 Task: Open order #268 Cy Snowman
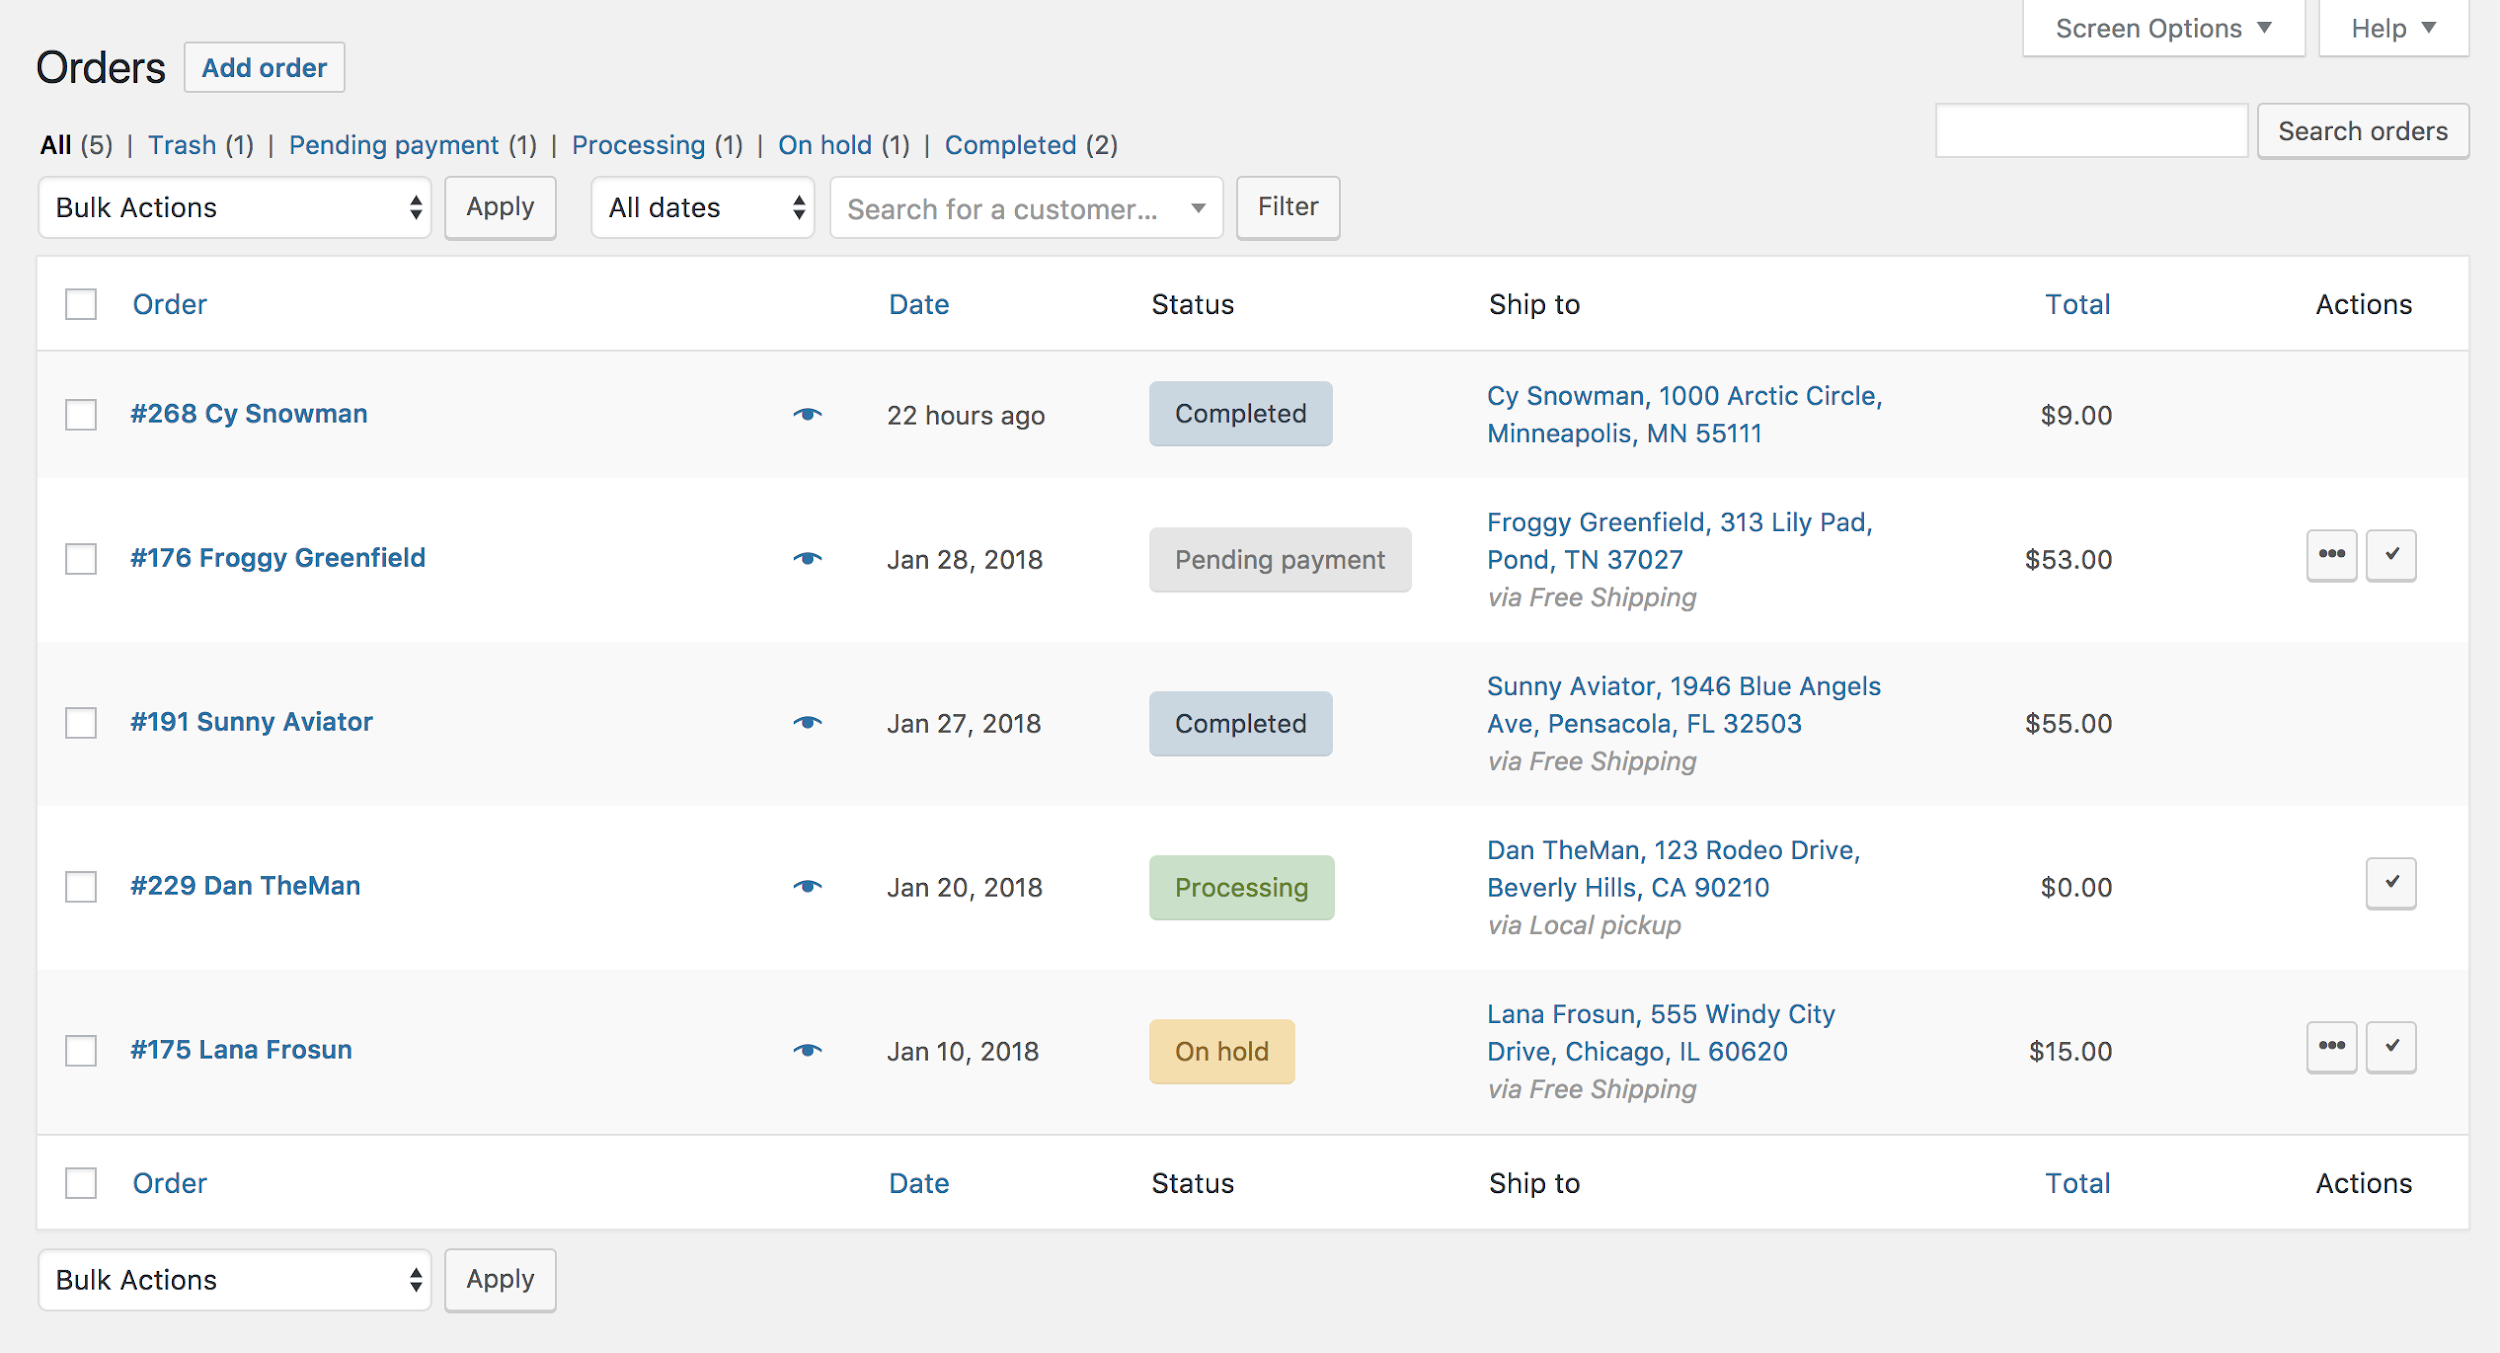249,414
